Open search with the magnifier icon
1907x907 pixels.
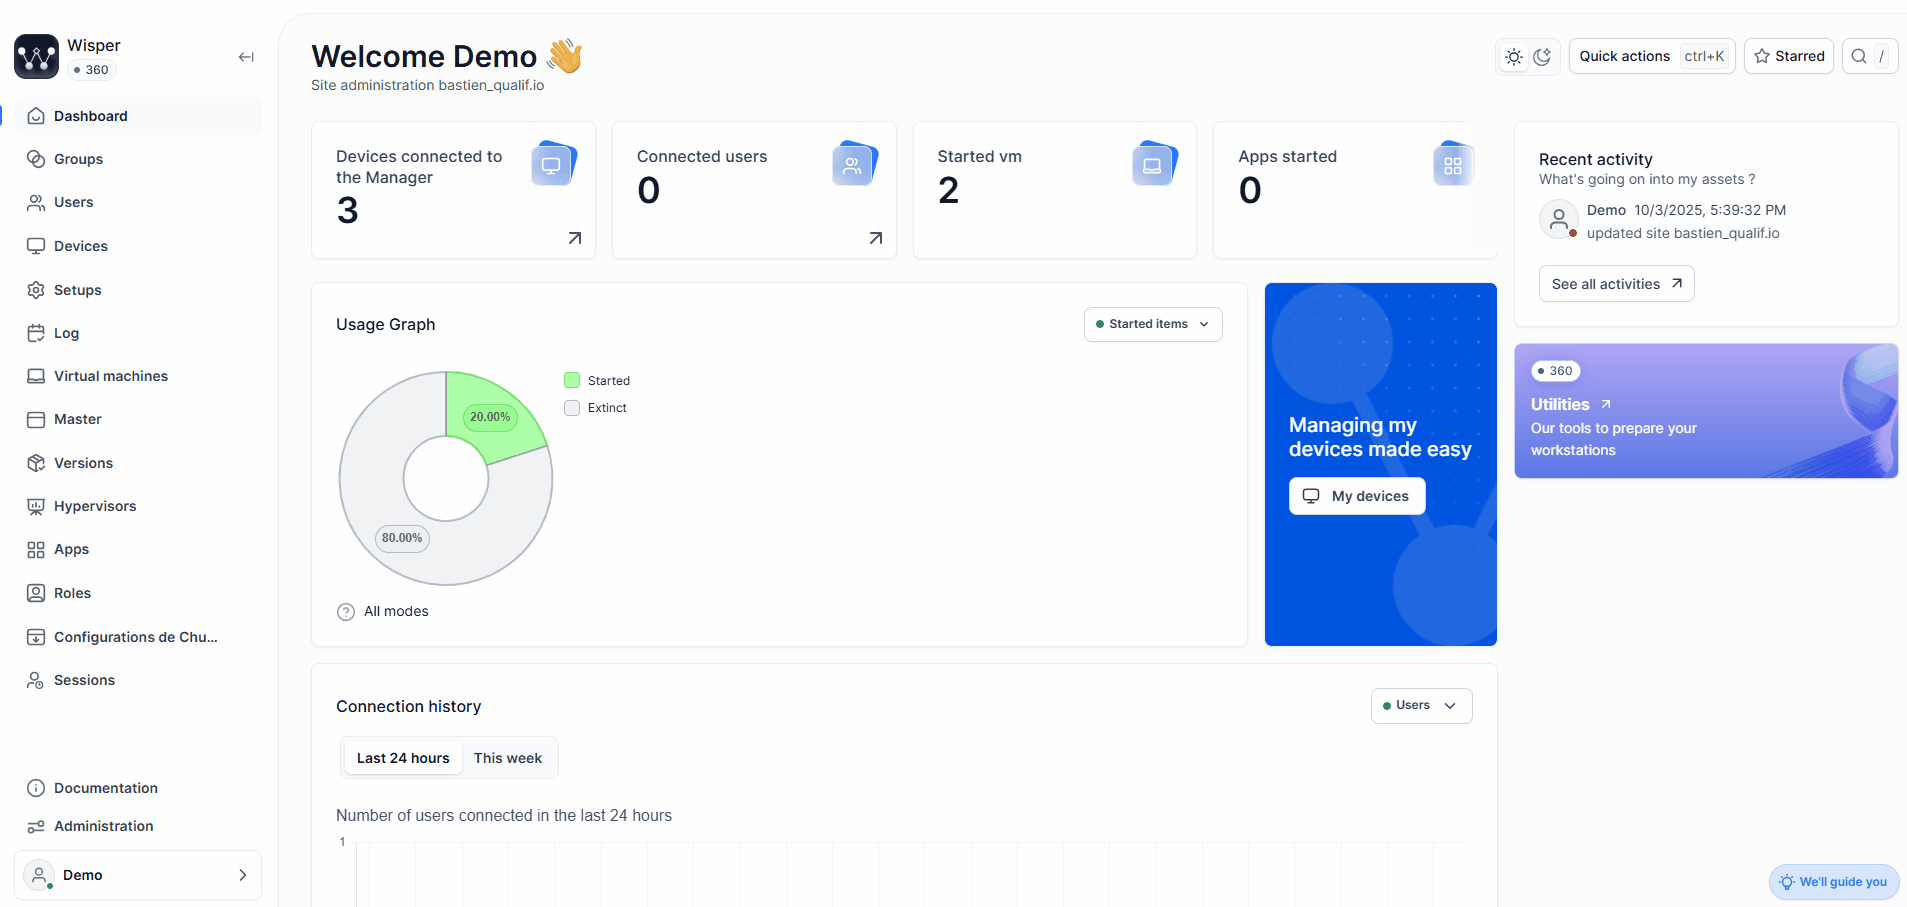(1859, 56)
